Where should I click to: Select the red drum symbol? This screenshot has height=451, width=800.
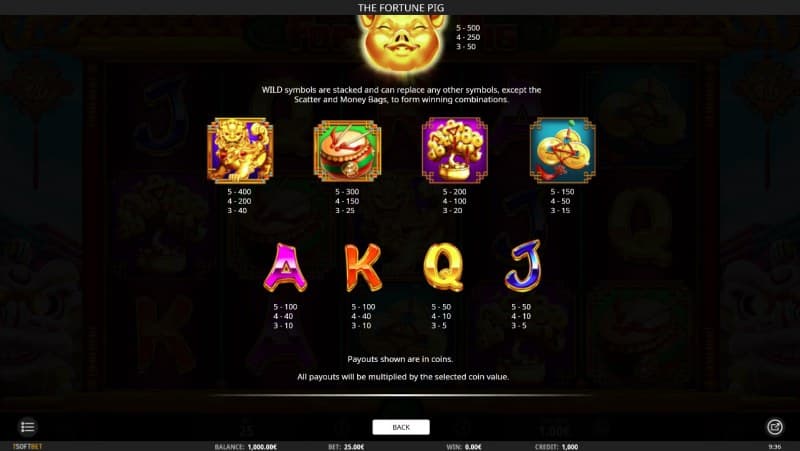(x=347, y=151)
